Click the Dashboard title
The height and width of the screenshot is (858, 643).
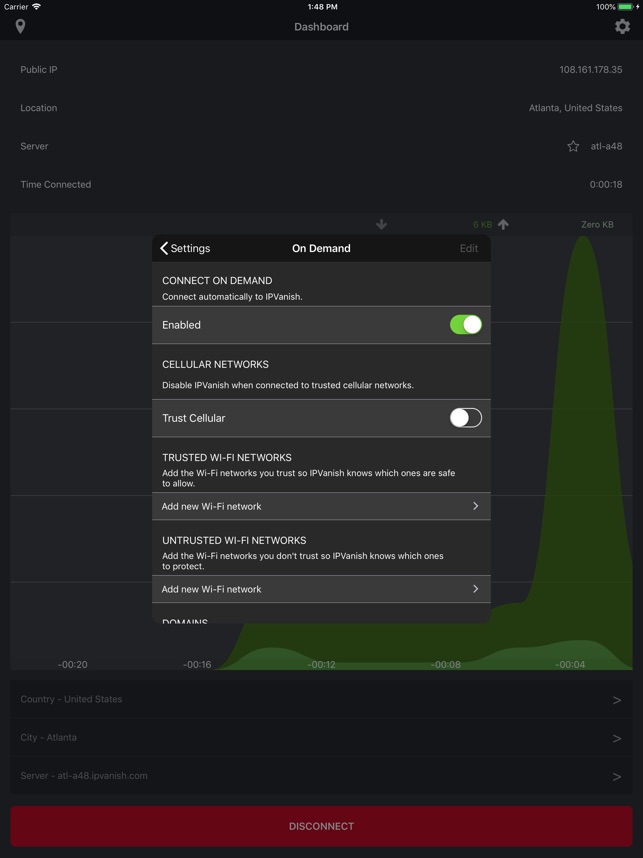tap(321, 26)
